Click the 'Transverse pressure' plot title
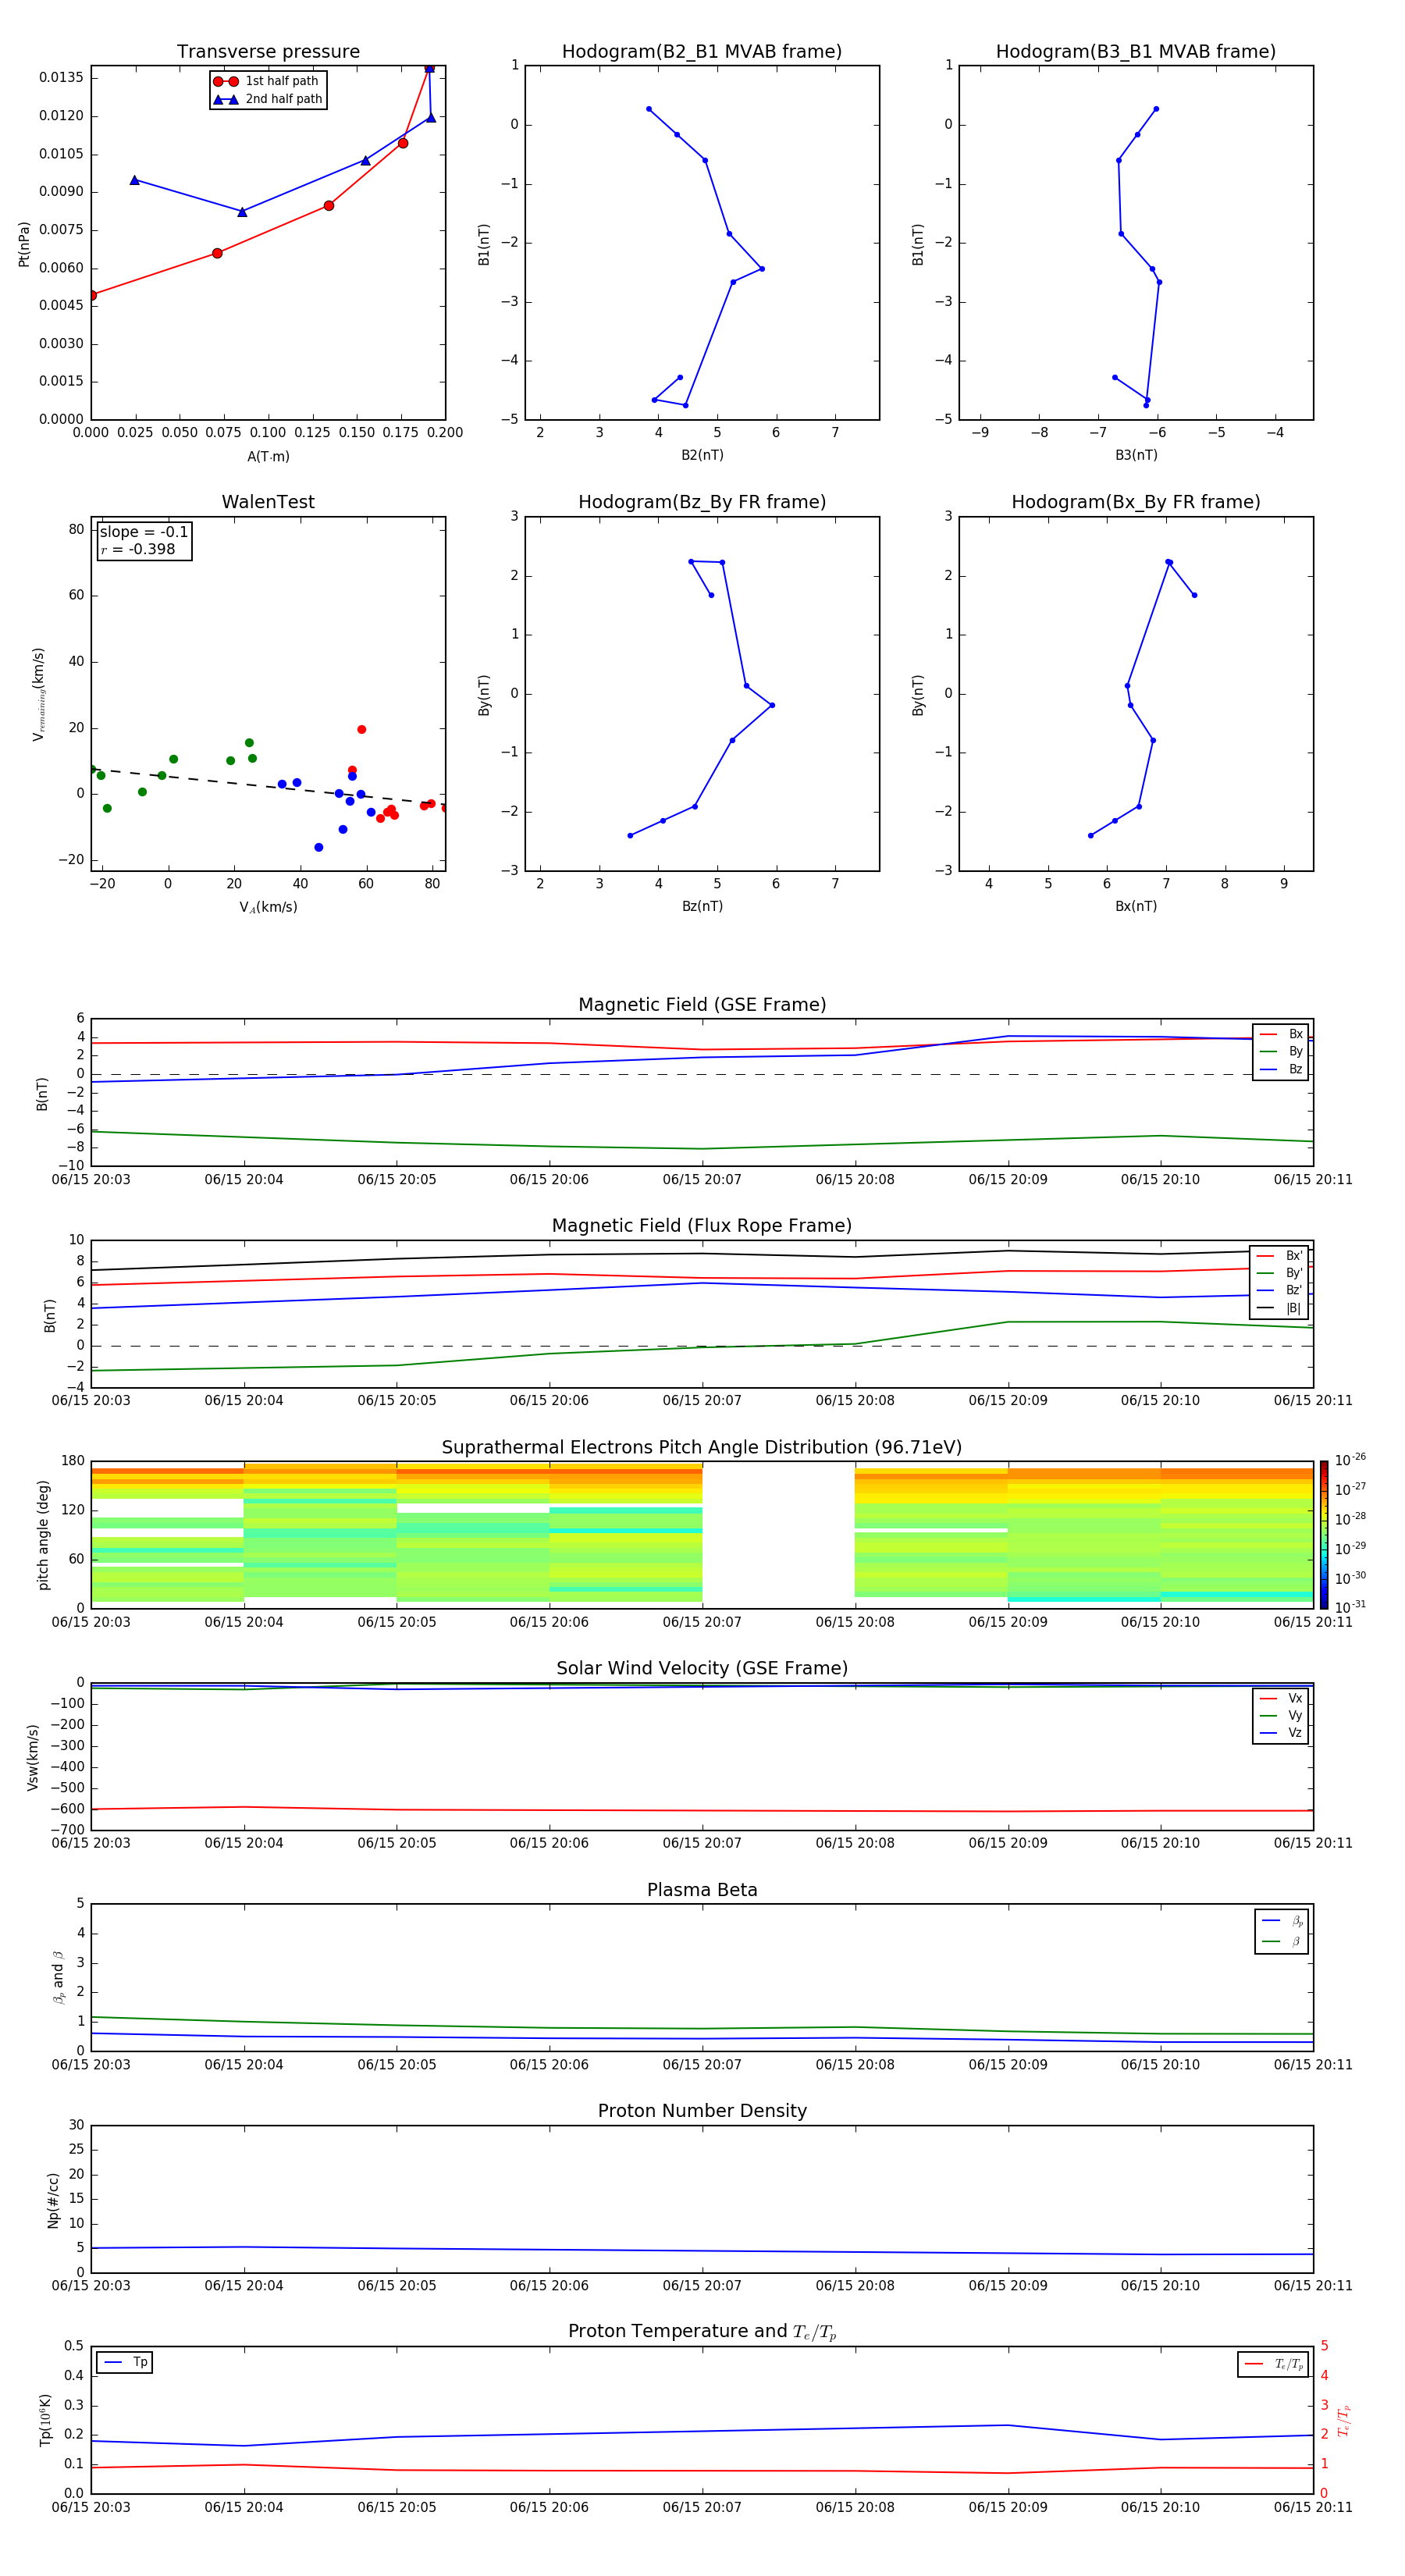This screenshot has height=2576, width=1405. click(268, 52)
